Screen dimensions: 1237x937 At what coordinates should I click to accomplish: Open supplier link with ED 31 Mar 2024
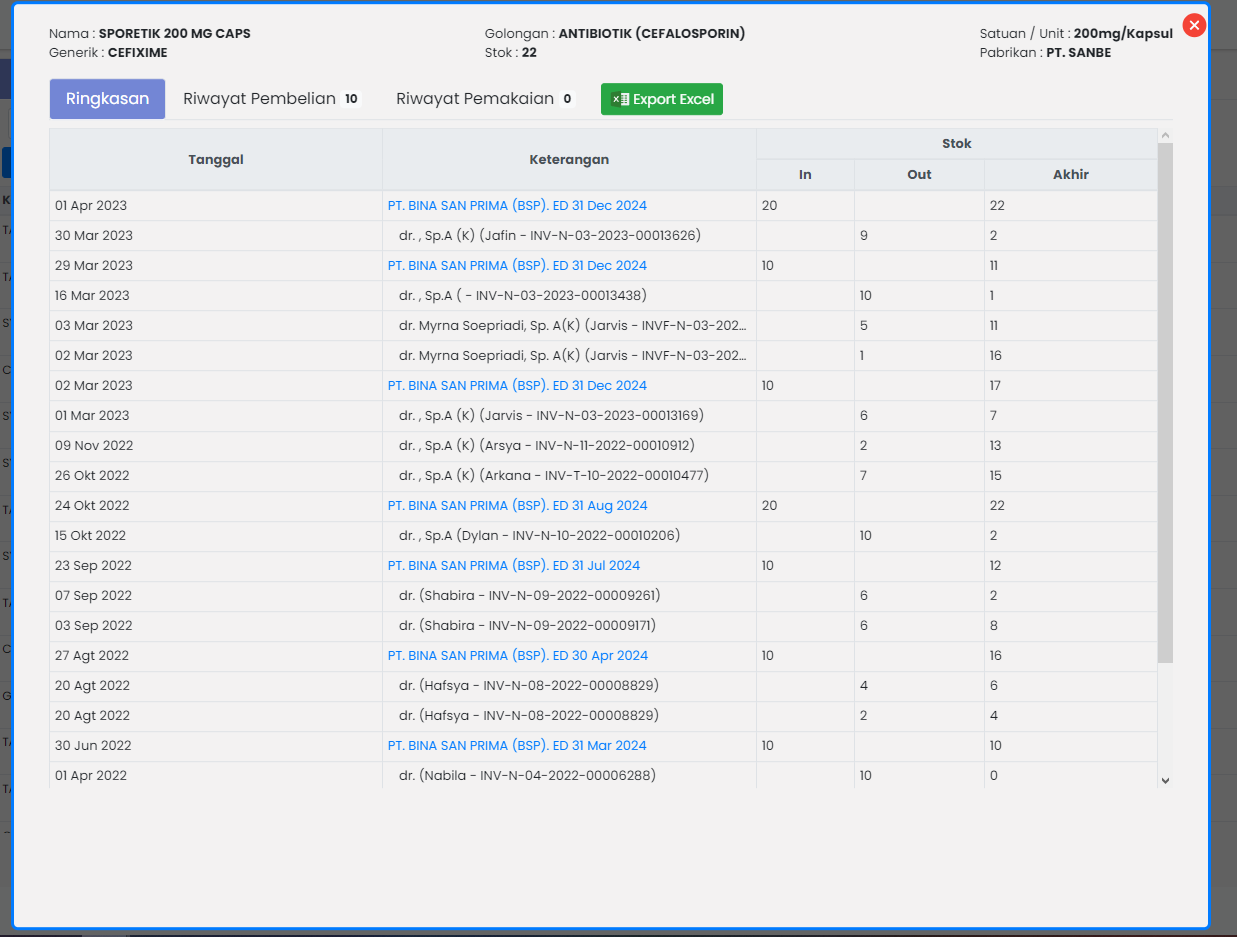(516, 746)
